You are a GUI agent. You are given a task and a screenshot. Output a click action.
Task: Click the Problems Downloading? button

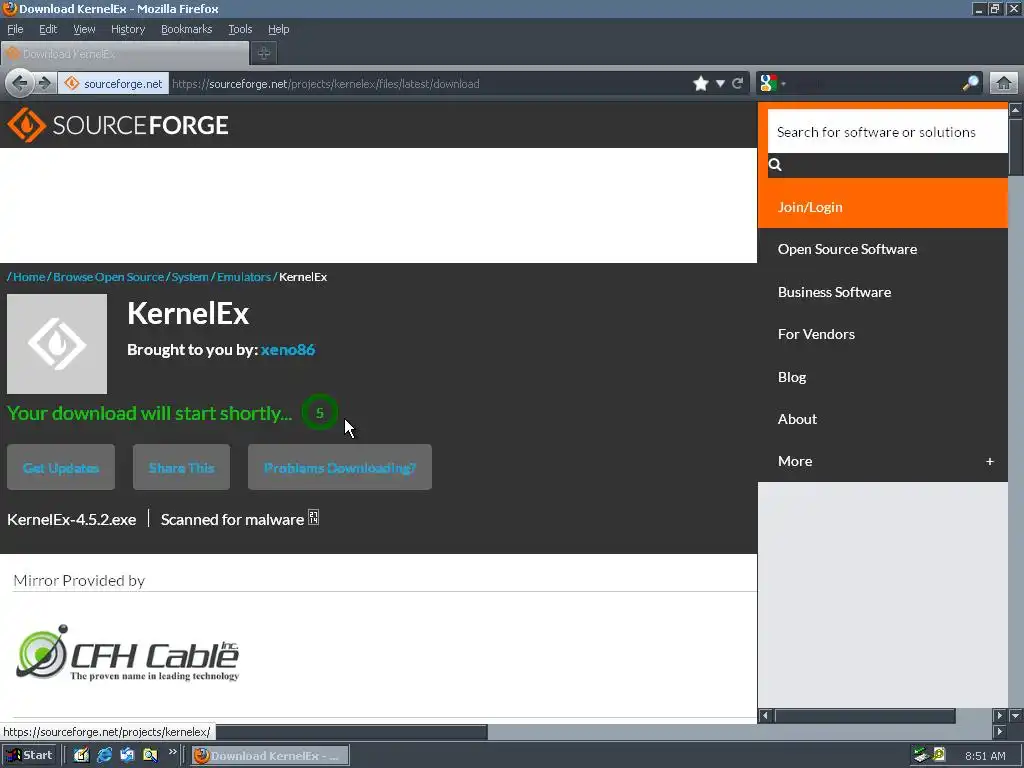point(340,467)
